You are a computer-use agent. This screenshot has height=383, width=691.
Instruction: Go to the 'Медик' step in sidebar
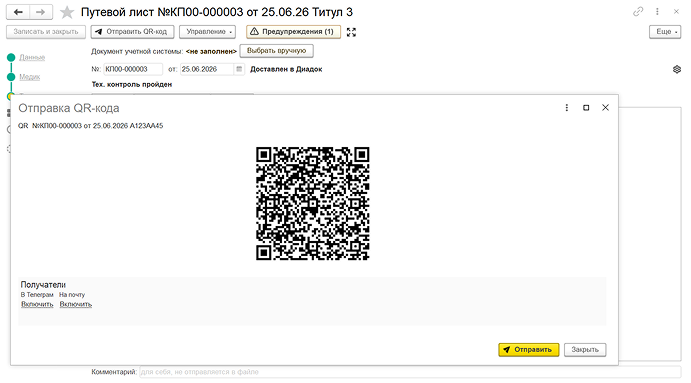click(x=30, y=77)
